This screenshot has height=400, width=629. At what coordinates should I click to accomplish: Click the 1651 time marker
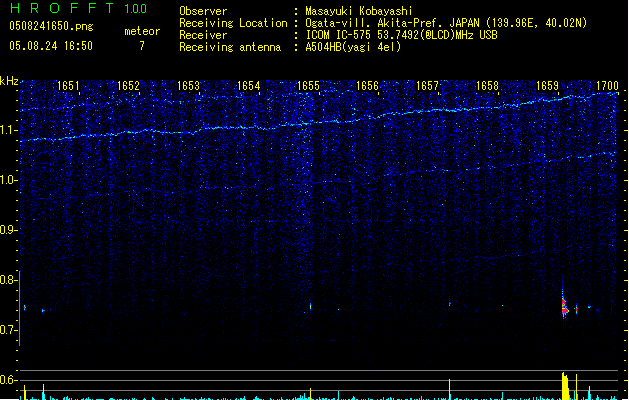[69, 86]
